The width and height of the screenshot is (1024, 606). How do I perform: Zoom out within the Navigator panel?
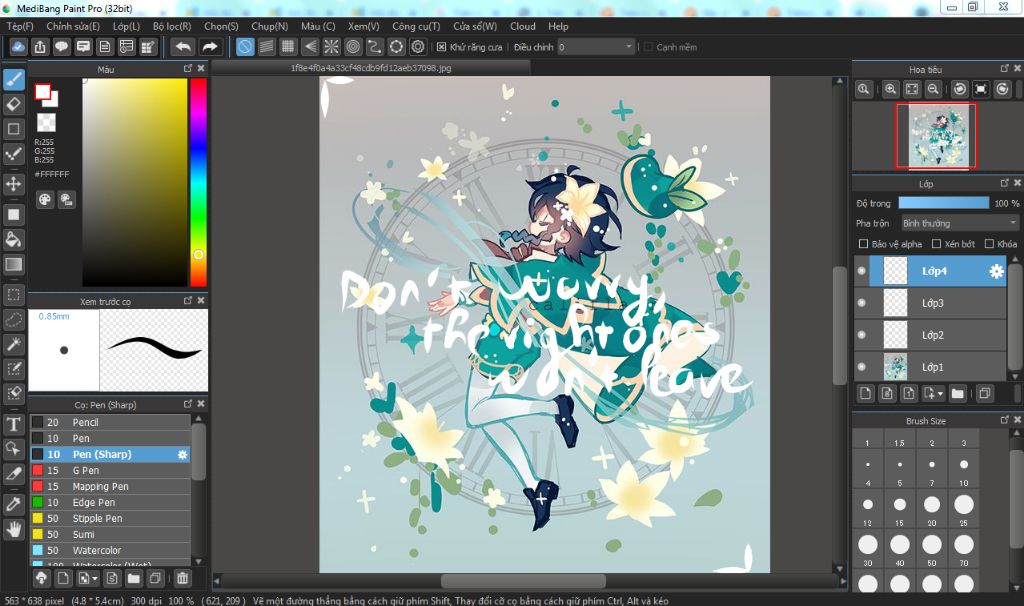click(933, 89)
